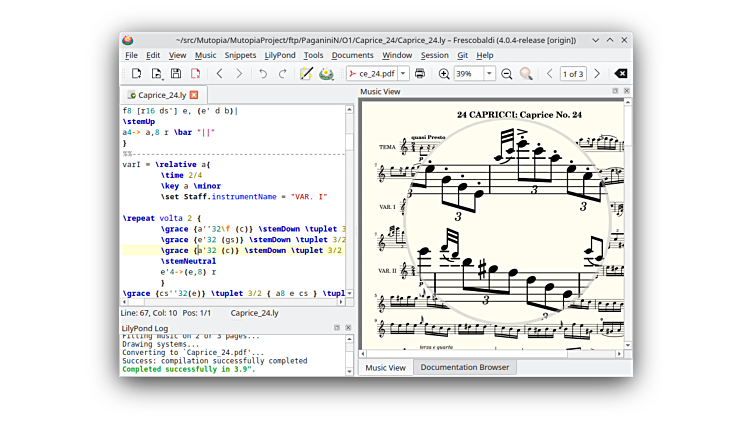Screen dimensions: 752x423
Task: Float the Music View panel
Action: [x=615, y=91]
